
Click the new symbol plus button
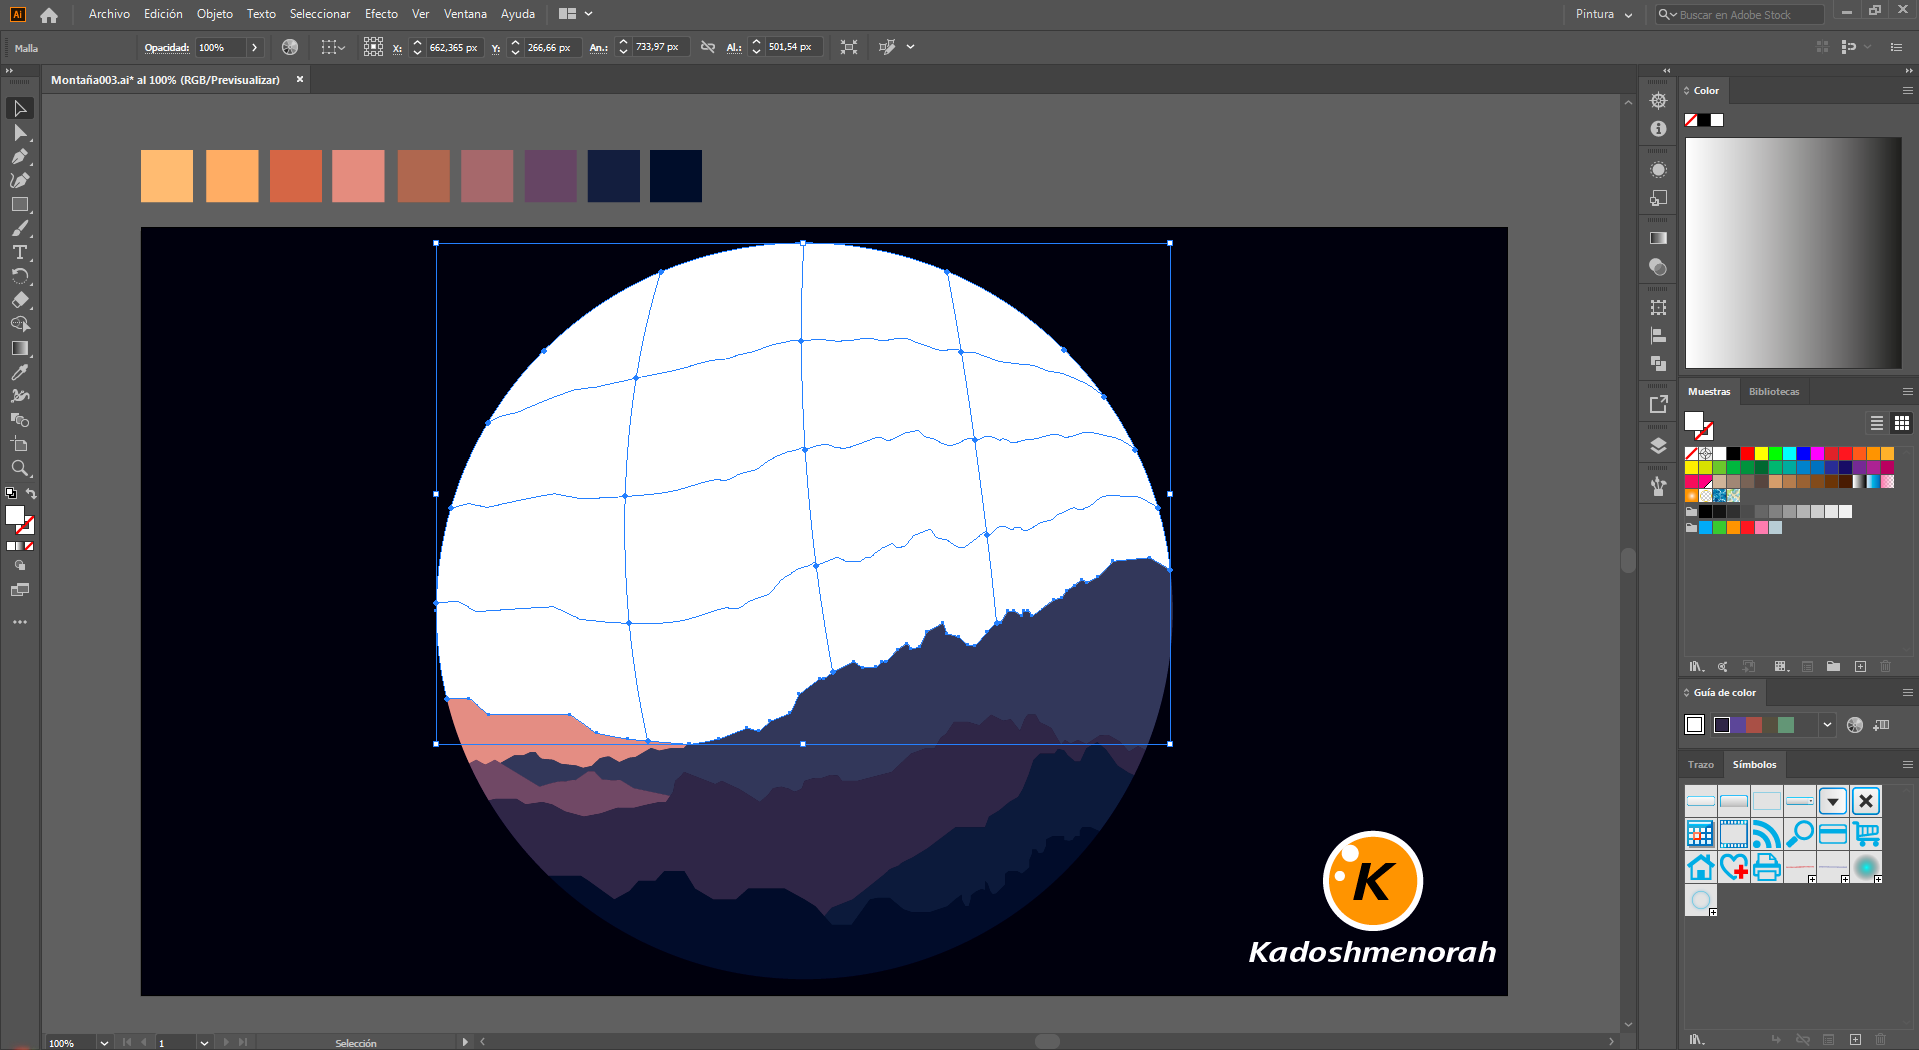click(1855, 1040)
